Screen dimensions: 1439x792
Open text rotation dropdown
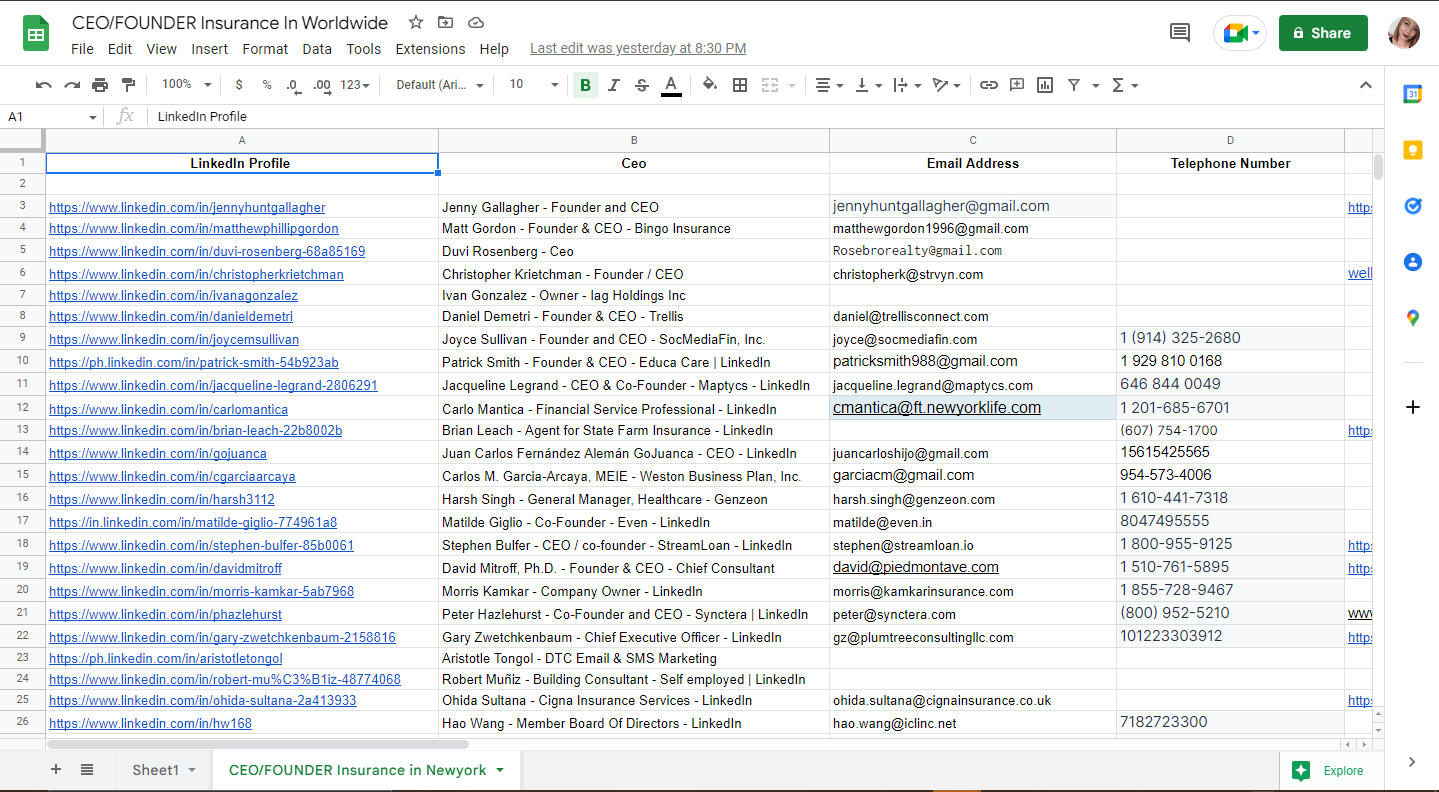(x=946, y=85)
